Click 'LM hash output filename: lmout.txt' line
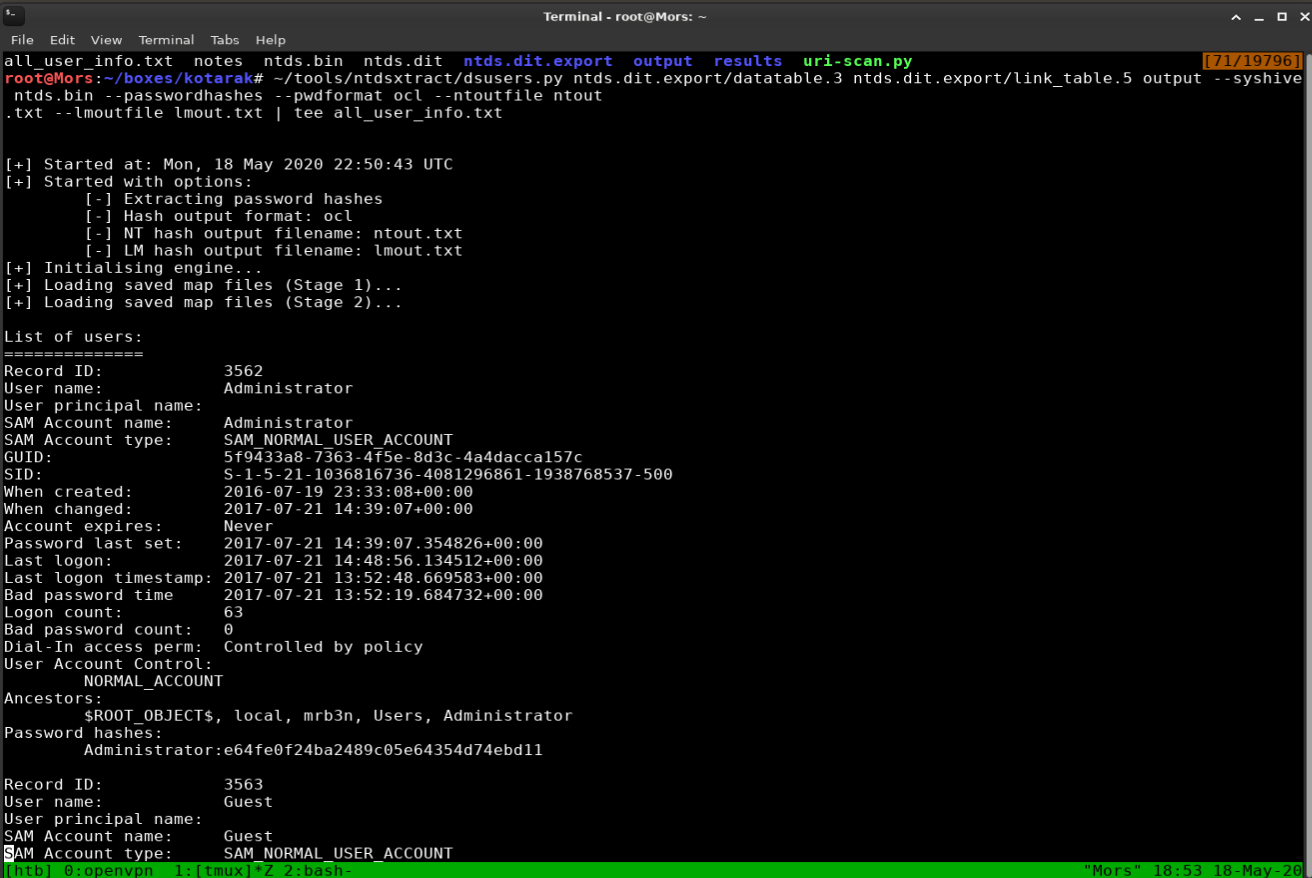The height and width of the screenshot is (878, 1312). pyautogui.click(x=273, y=250)
